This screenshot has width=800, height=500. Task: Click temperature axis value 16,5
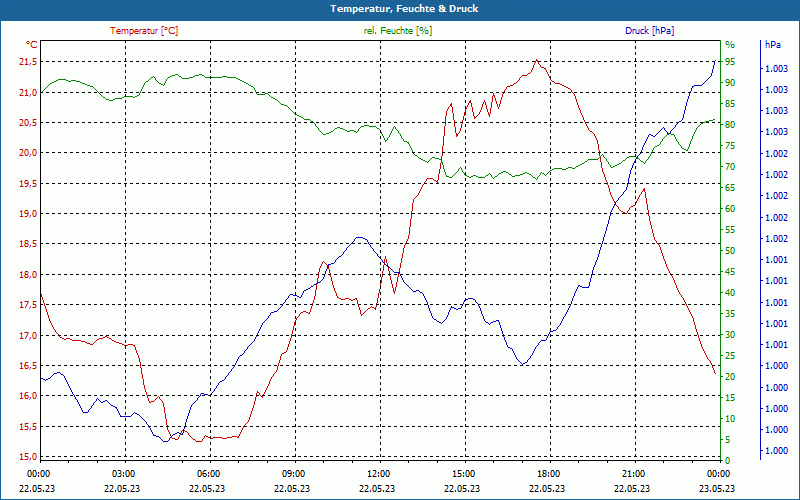(x=29, y=365)
